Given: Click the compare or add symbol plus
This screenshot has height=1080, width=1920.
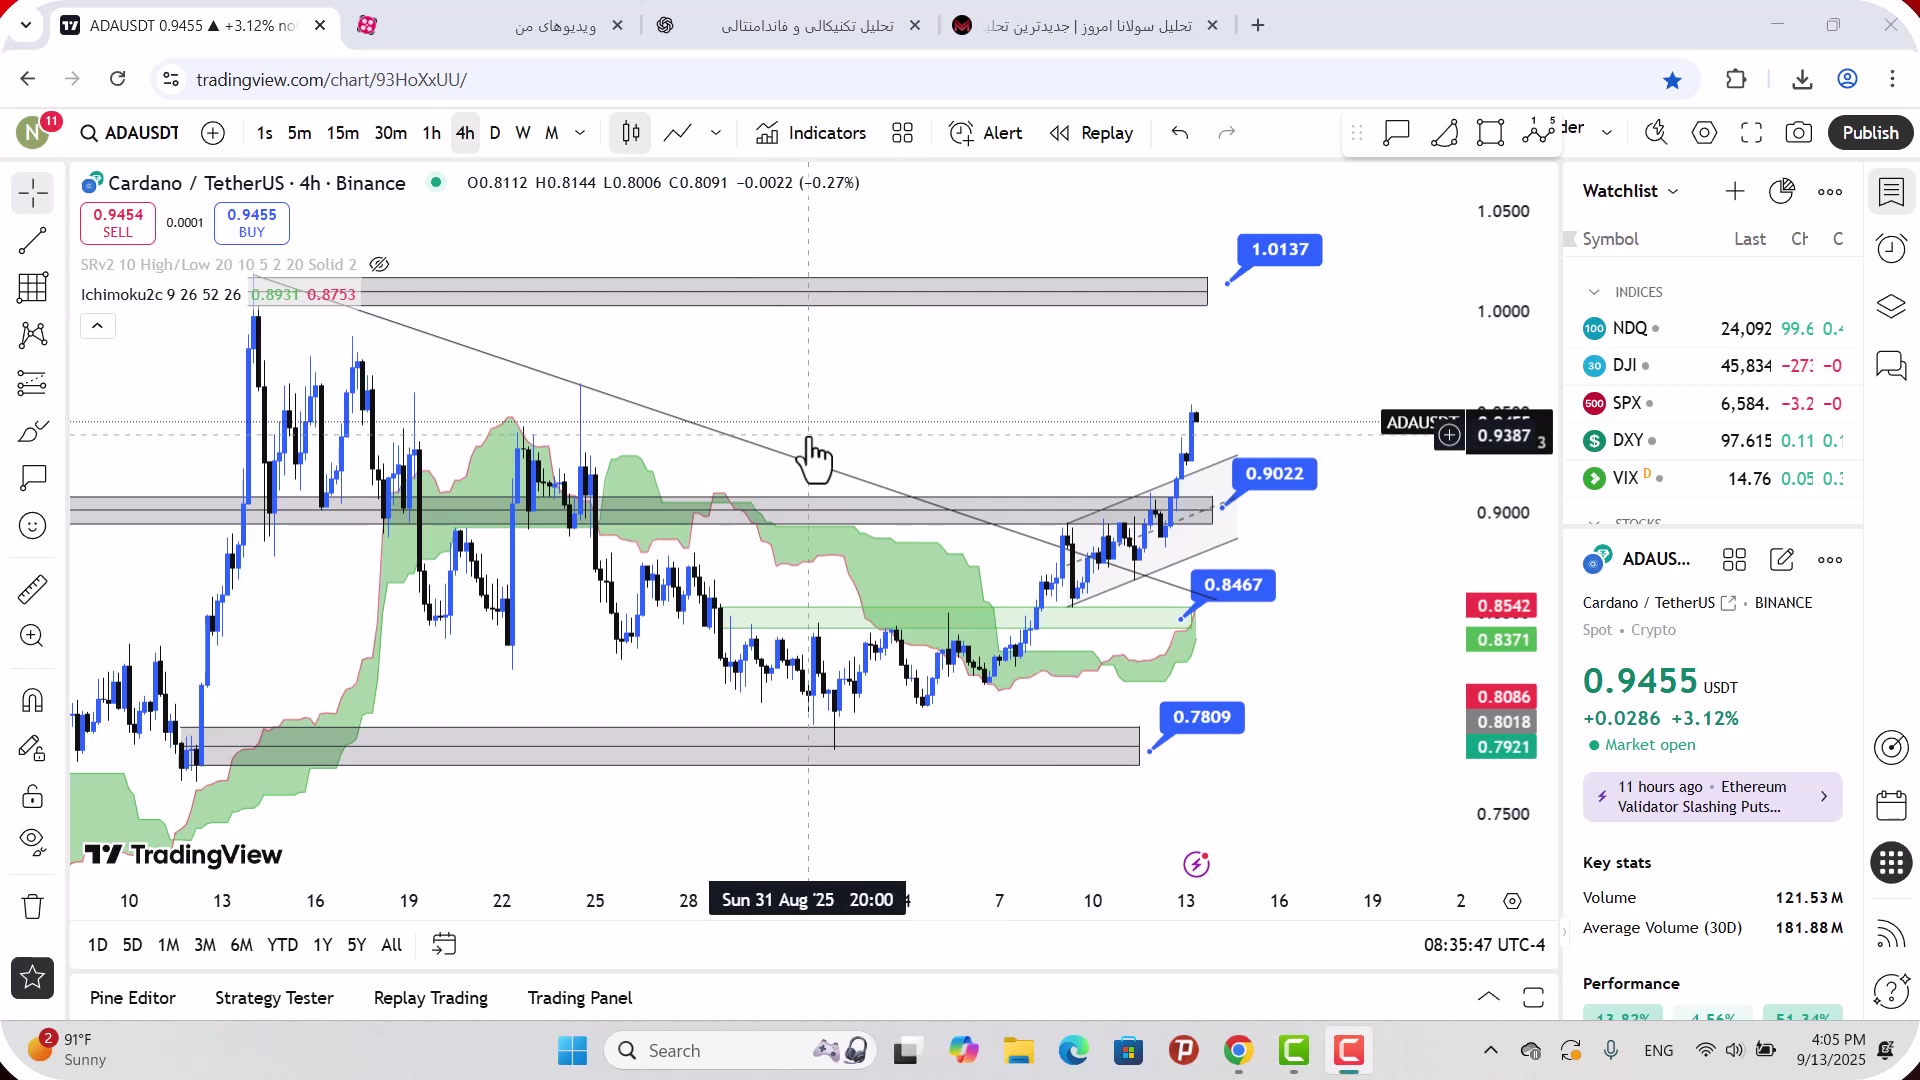Looking at the screenshot, I should coord(213,133).
